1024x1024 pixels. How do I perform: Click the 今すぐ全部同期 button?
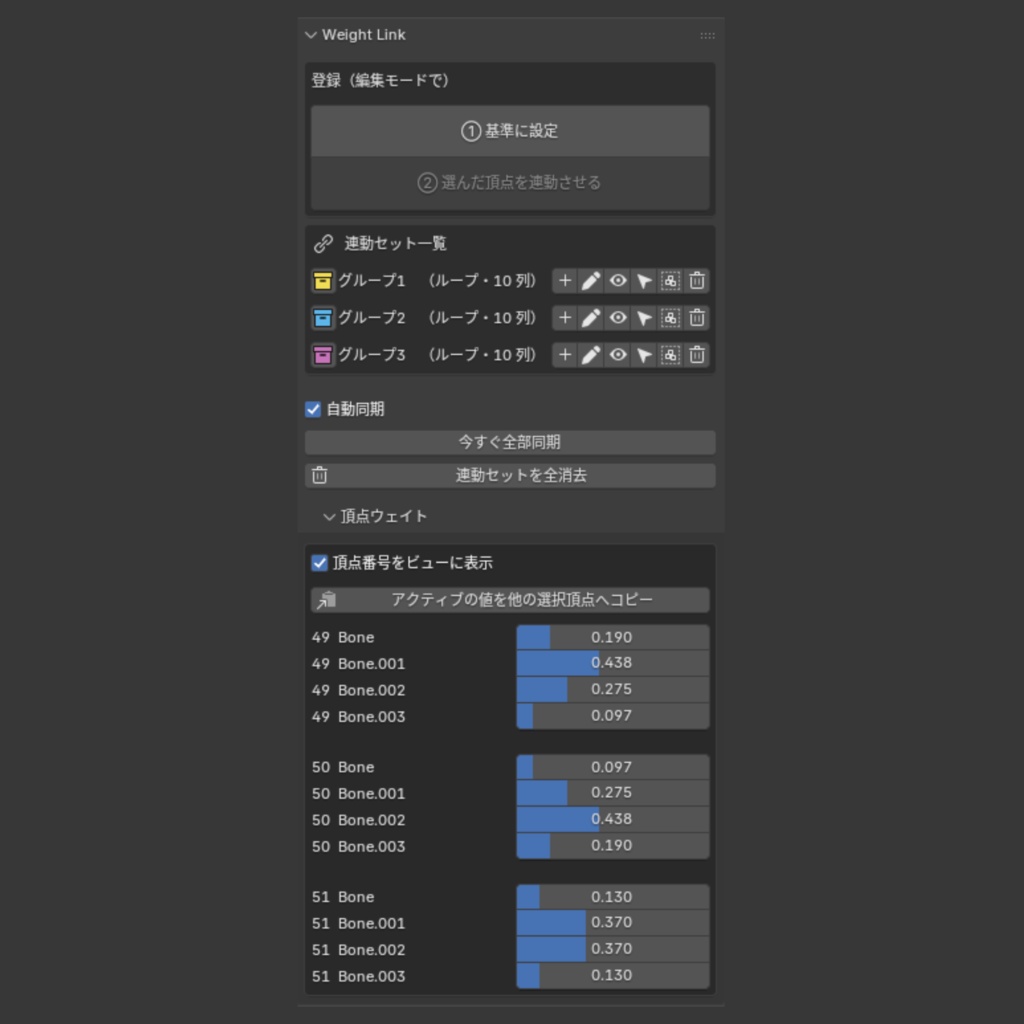point(510,442)
